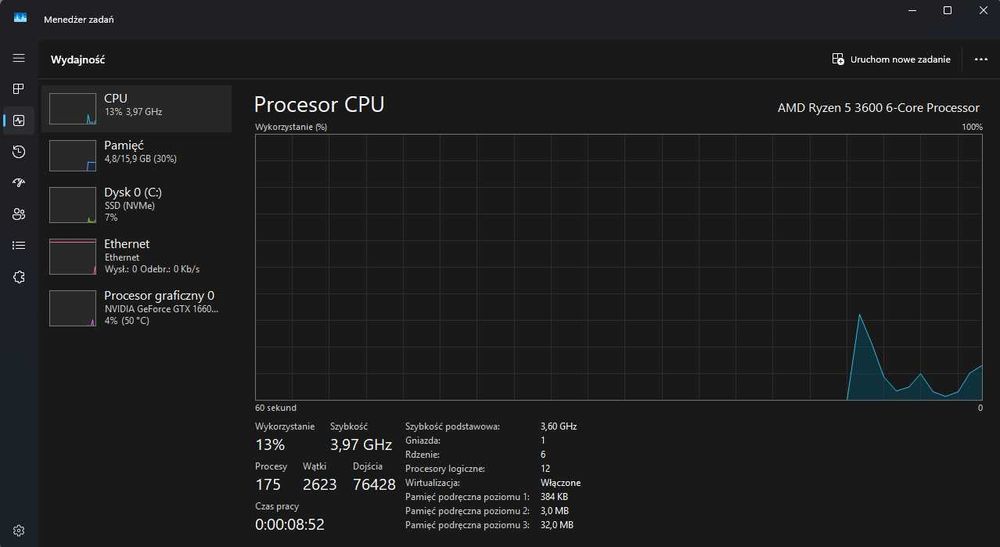Switch to the Details list icon

18,245
